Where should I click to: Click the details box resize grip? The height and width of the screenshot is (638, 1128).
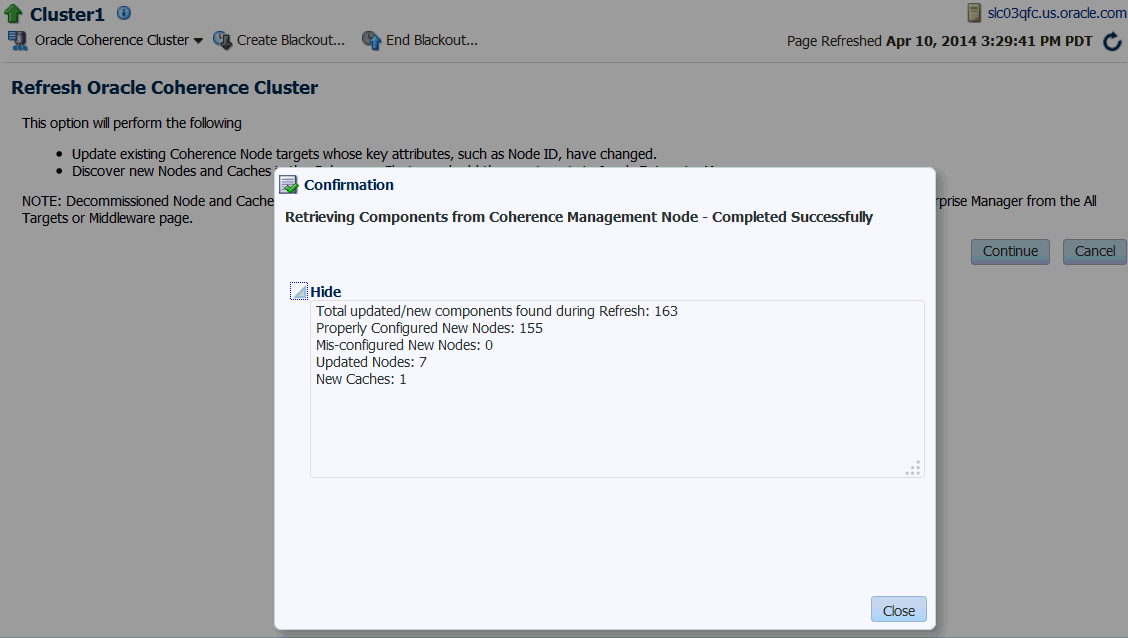[x=913, y=468]
